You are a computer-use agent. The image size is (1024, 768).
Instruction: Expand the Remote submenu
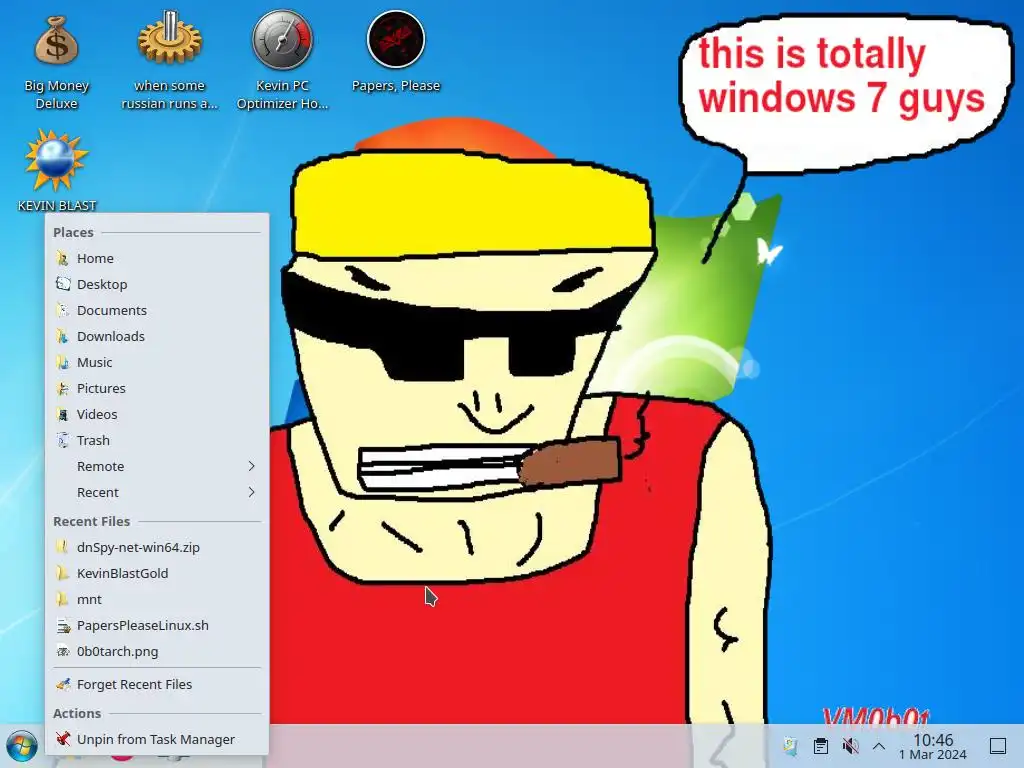coord(157,466)
